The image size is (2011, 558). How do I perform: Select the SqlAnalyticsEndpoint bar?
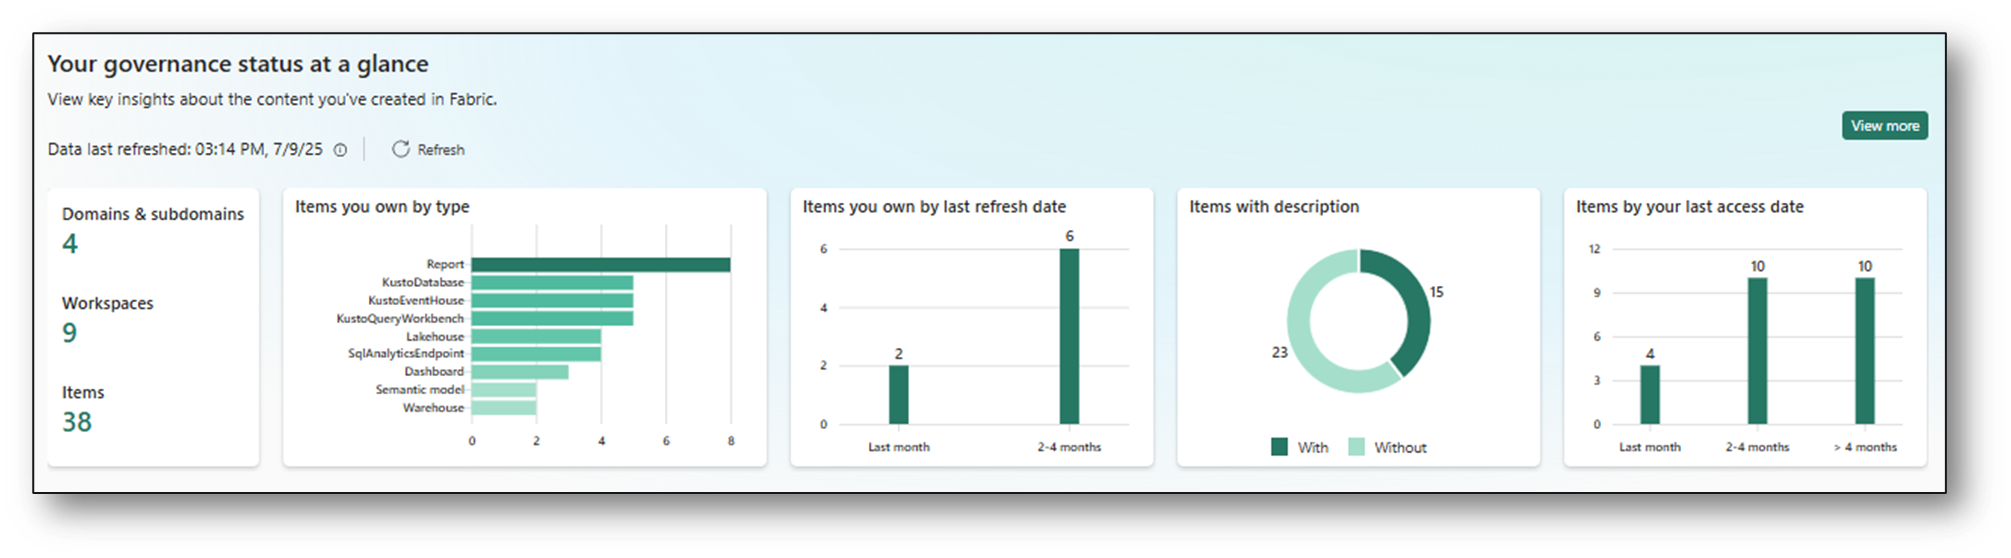(536, 354)
